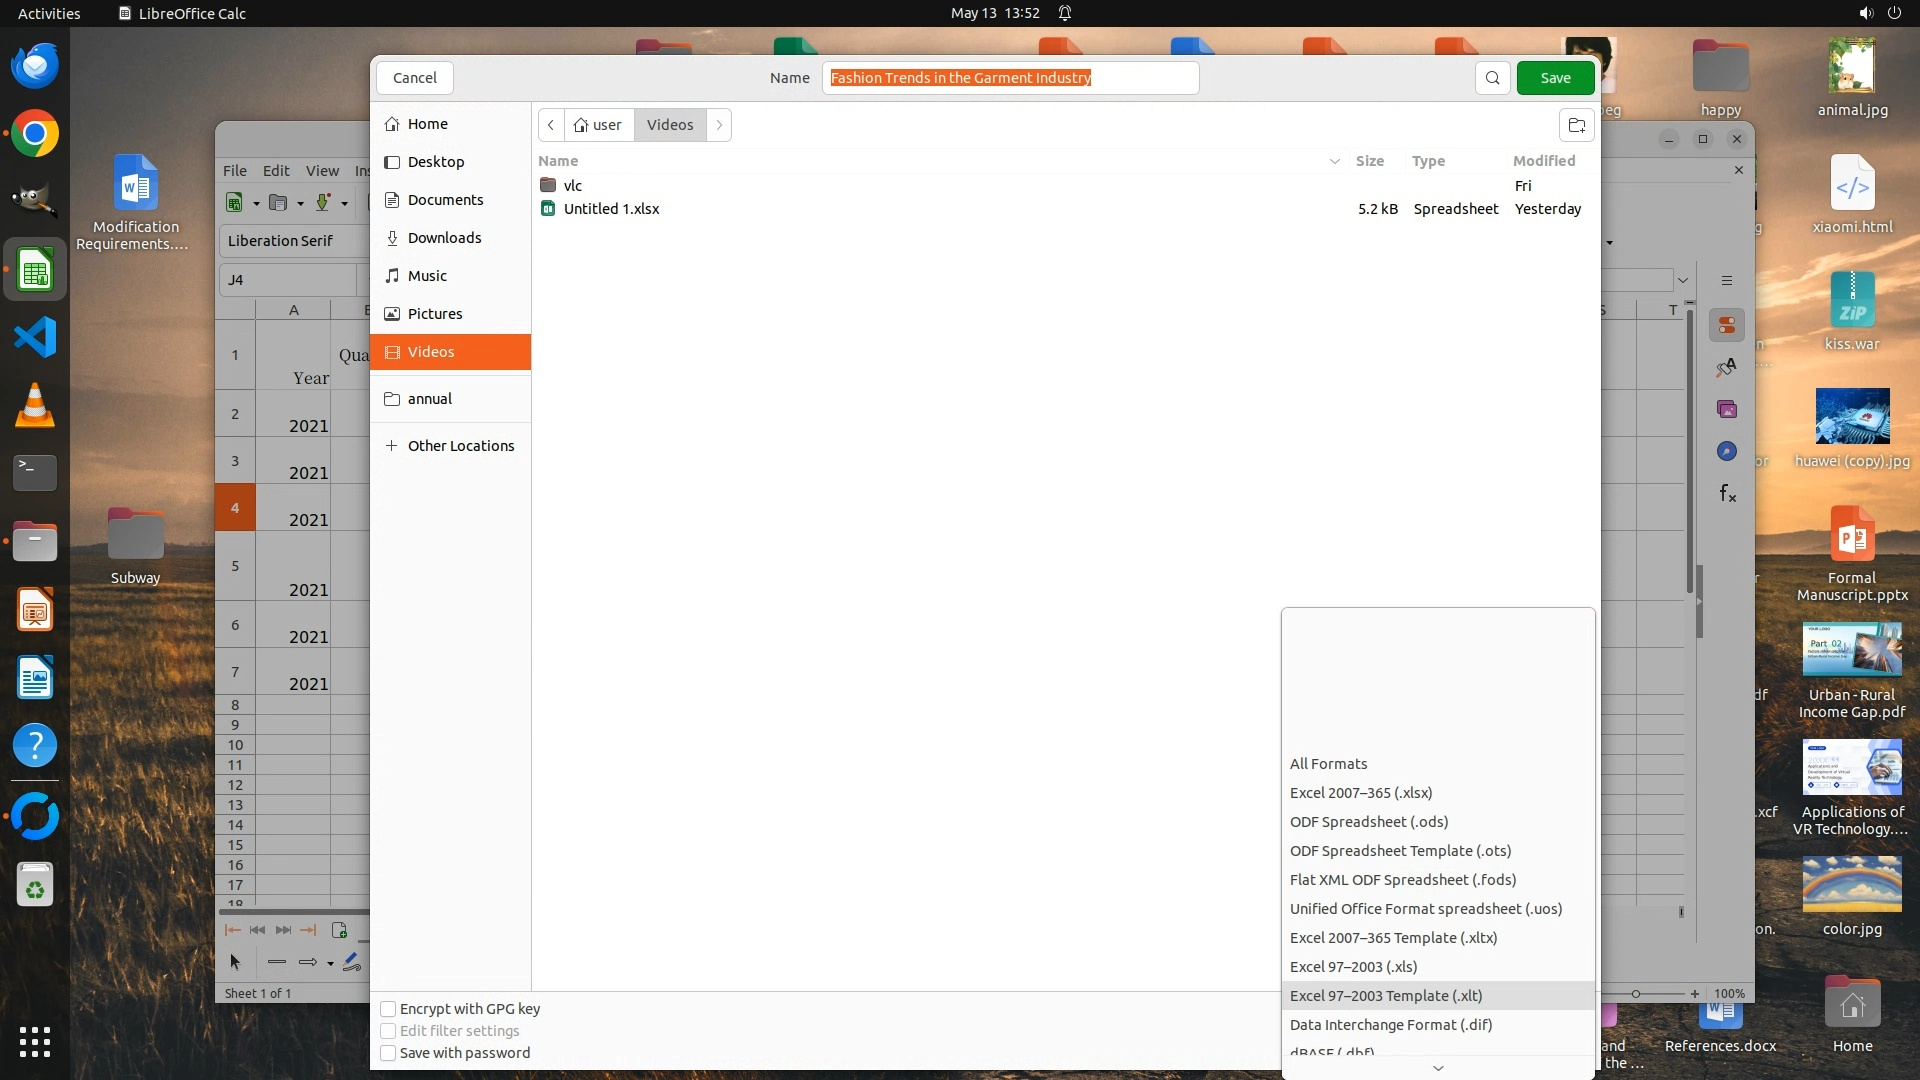Tick the Save with password checkbox
This screenshot has height=1080, width=1920.
[388, 1053]
